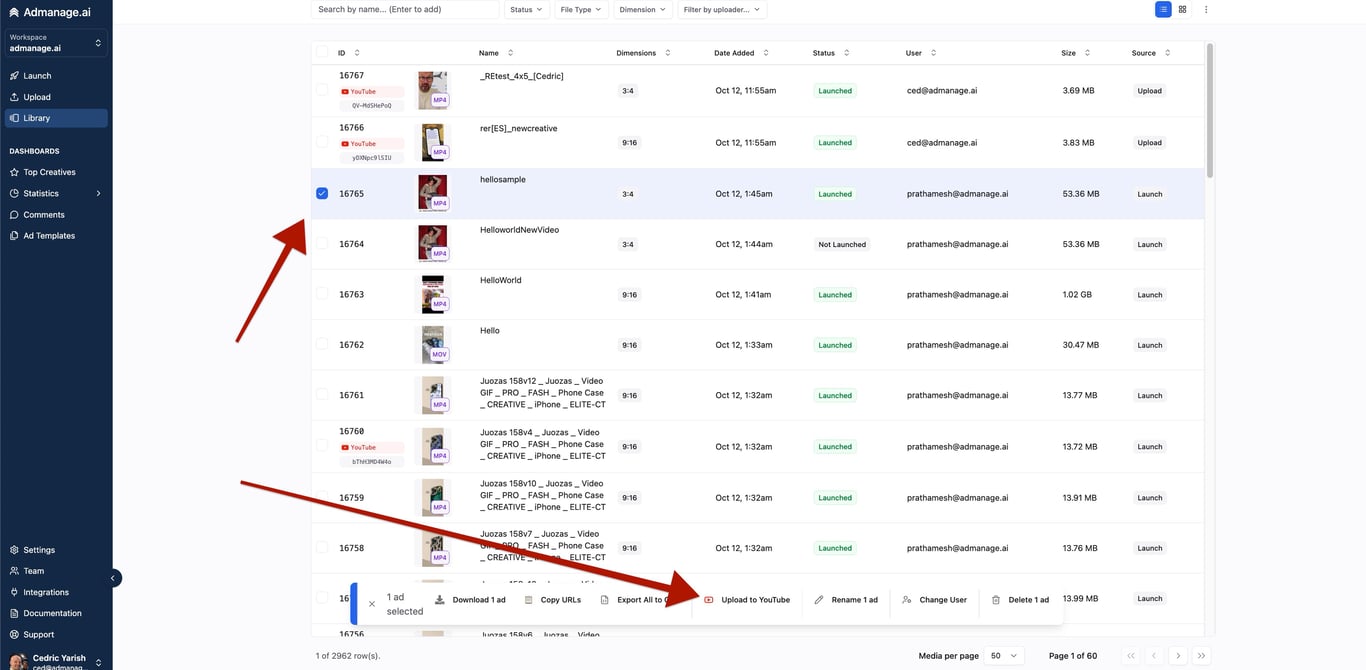This screenshot has height=670, width=1366.
Task: Open the Dimension filter dropdown
Action: 641,9
